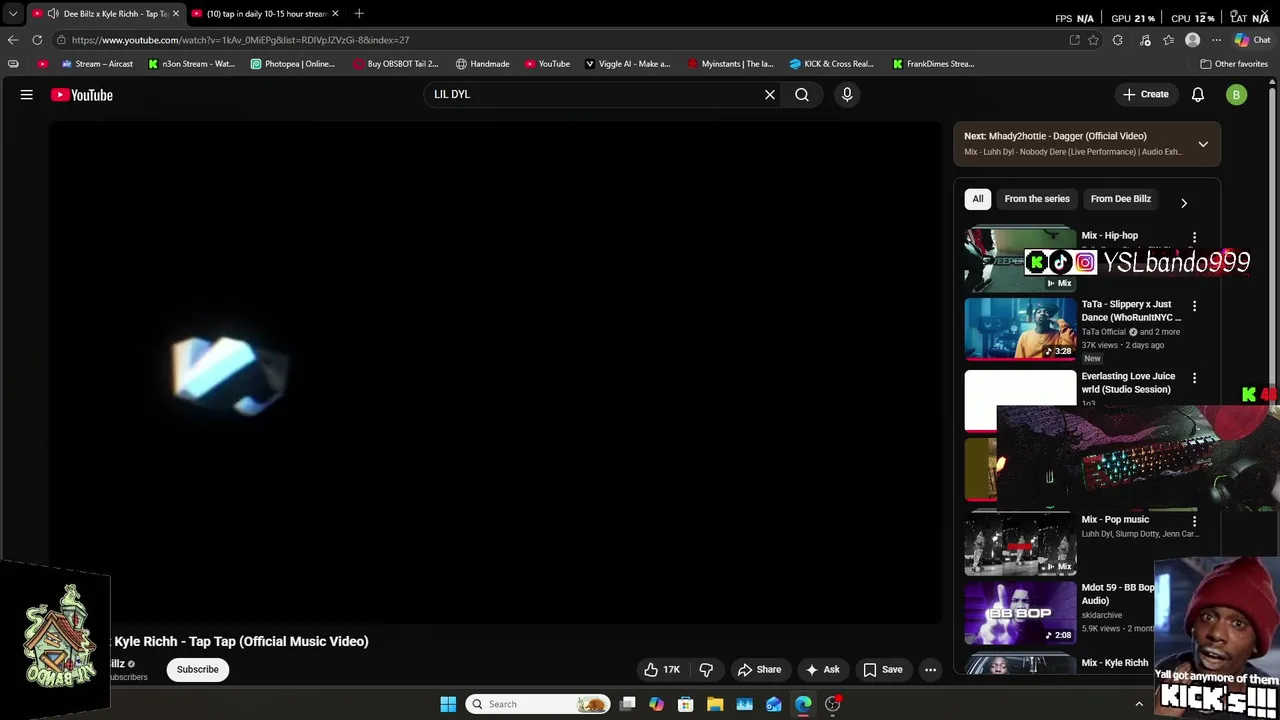Open browser extensions puzzle icon
The height and width of the screenshot is (720, 1280).
pyautogui.click(x=1117, y=40)
